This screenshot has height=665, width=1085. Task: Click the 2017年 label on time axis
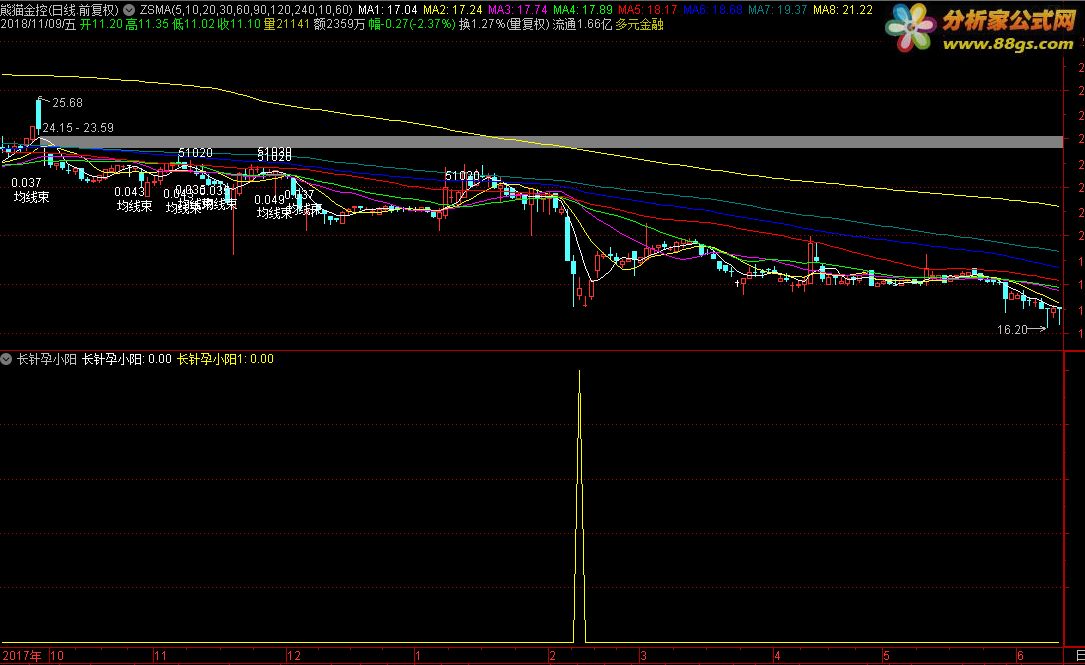click(x=22, y=655)
